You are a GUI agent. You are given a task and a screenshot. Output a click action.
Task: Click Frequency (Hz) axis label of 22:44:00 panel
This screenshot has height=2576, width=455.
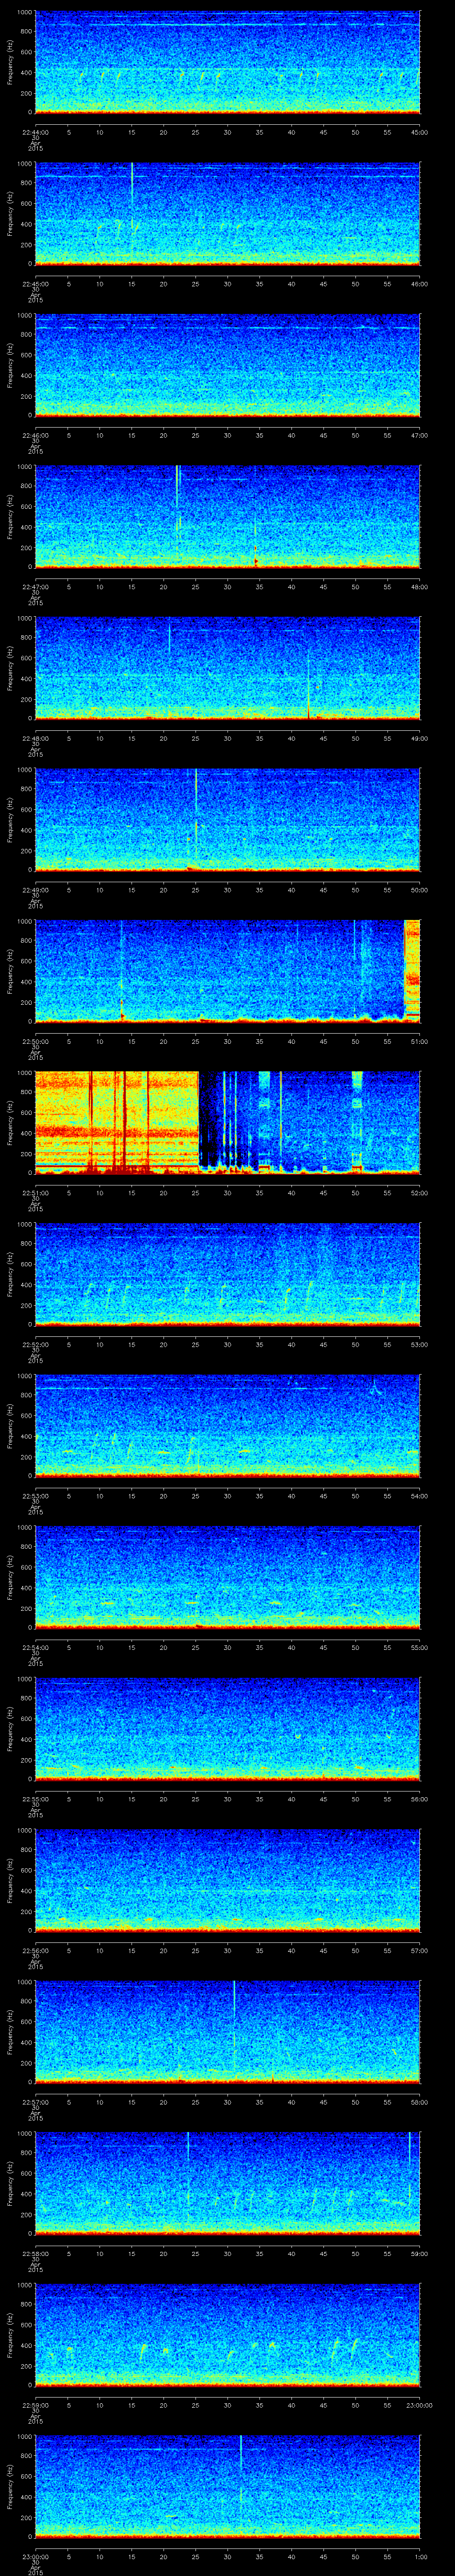pyautogui.click(x=10, y=62)
